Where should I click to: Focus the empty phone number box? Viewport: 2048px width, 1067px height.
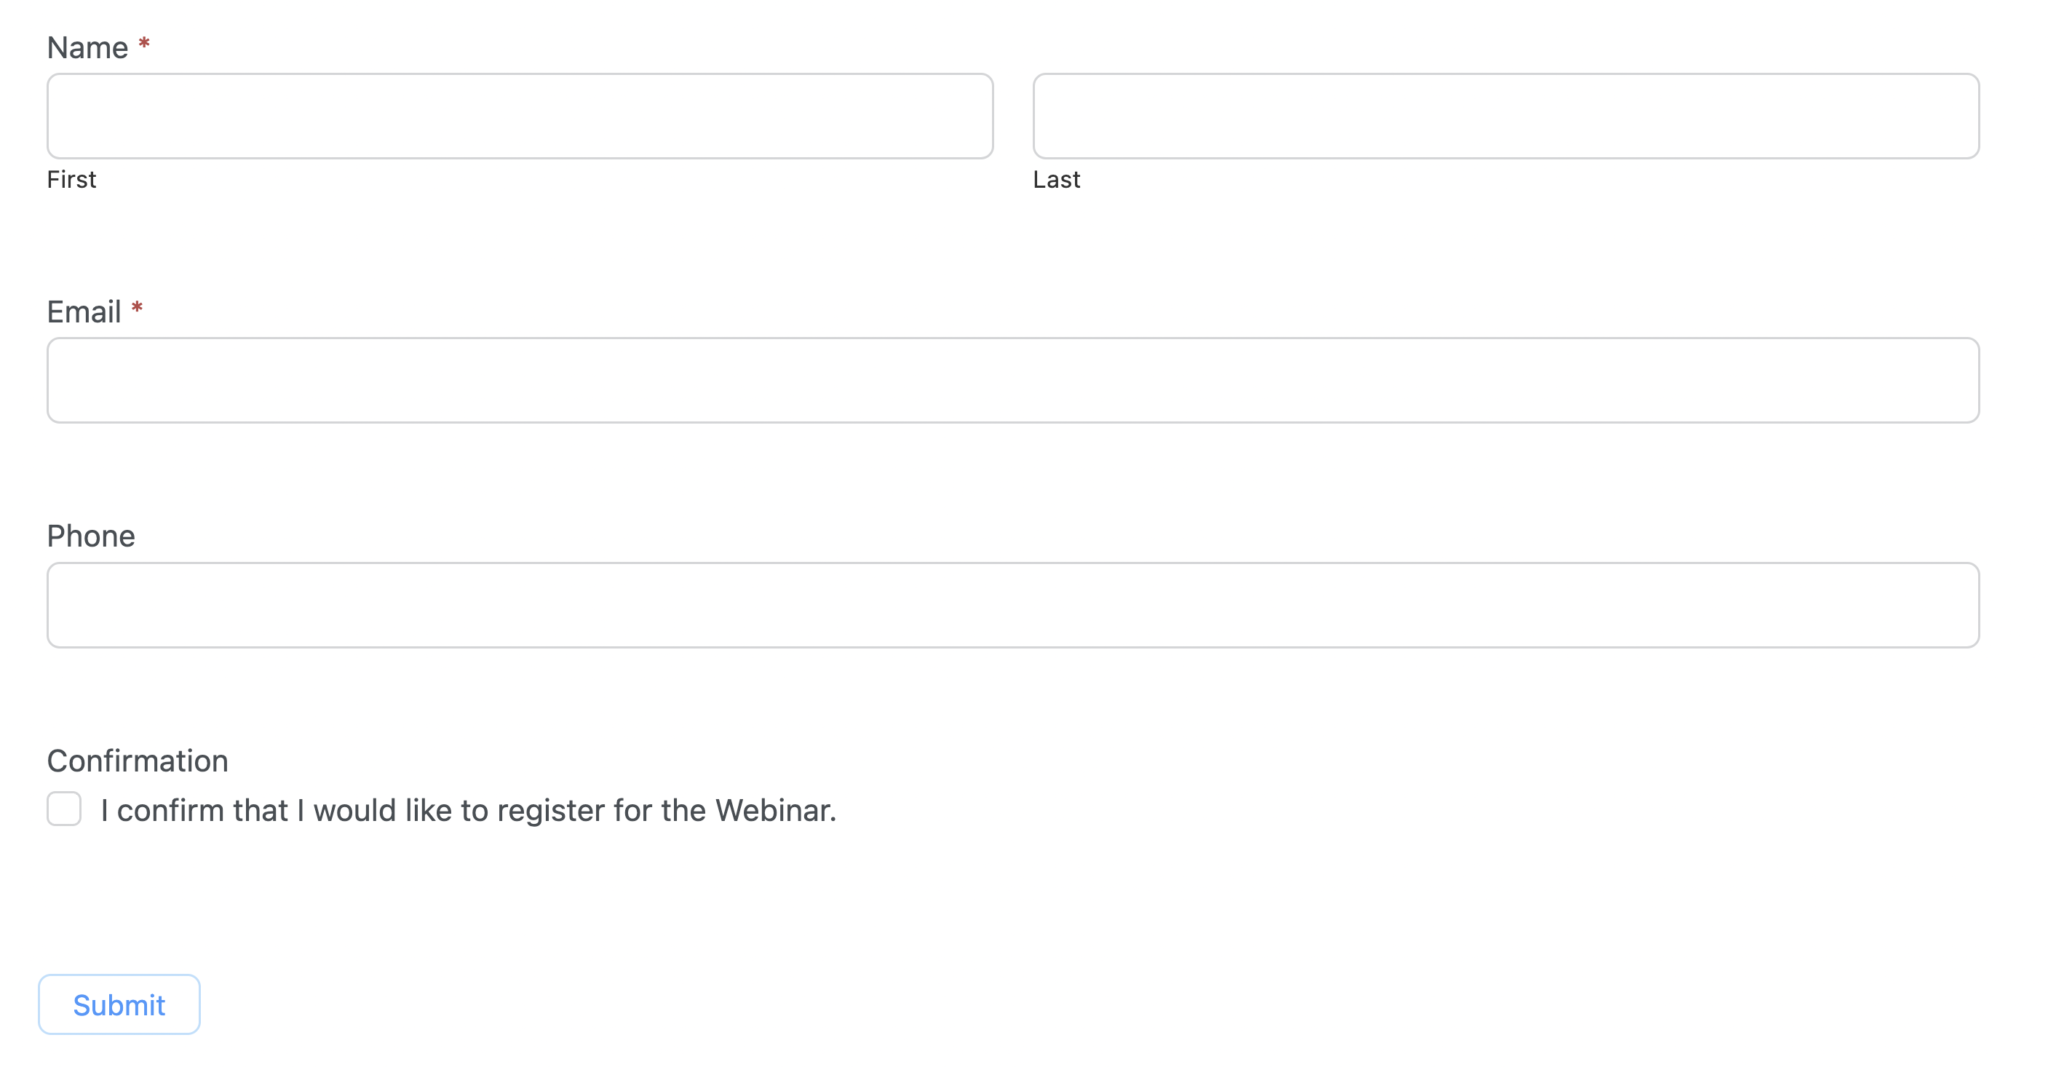click(x=1012, y=605)
